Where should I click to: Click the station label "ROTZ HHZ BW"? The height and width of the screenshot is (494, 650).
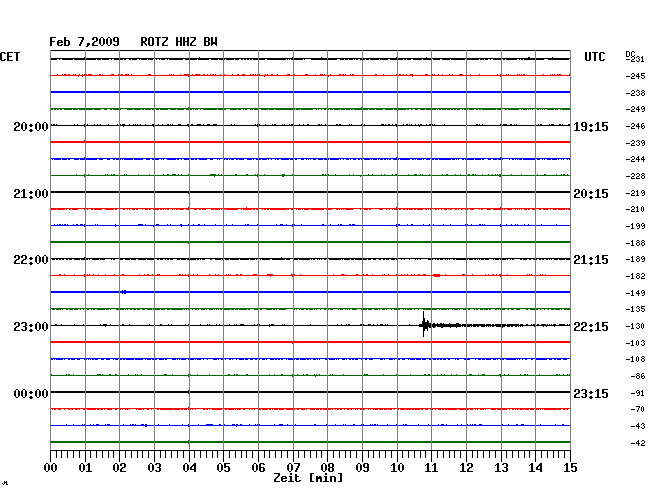179,42
